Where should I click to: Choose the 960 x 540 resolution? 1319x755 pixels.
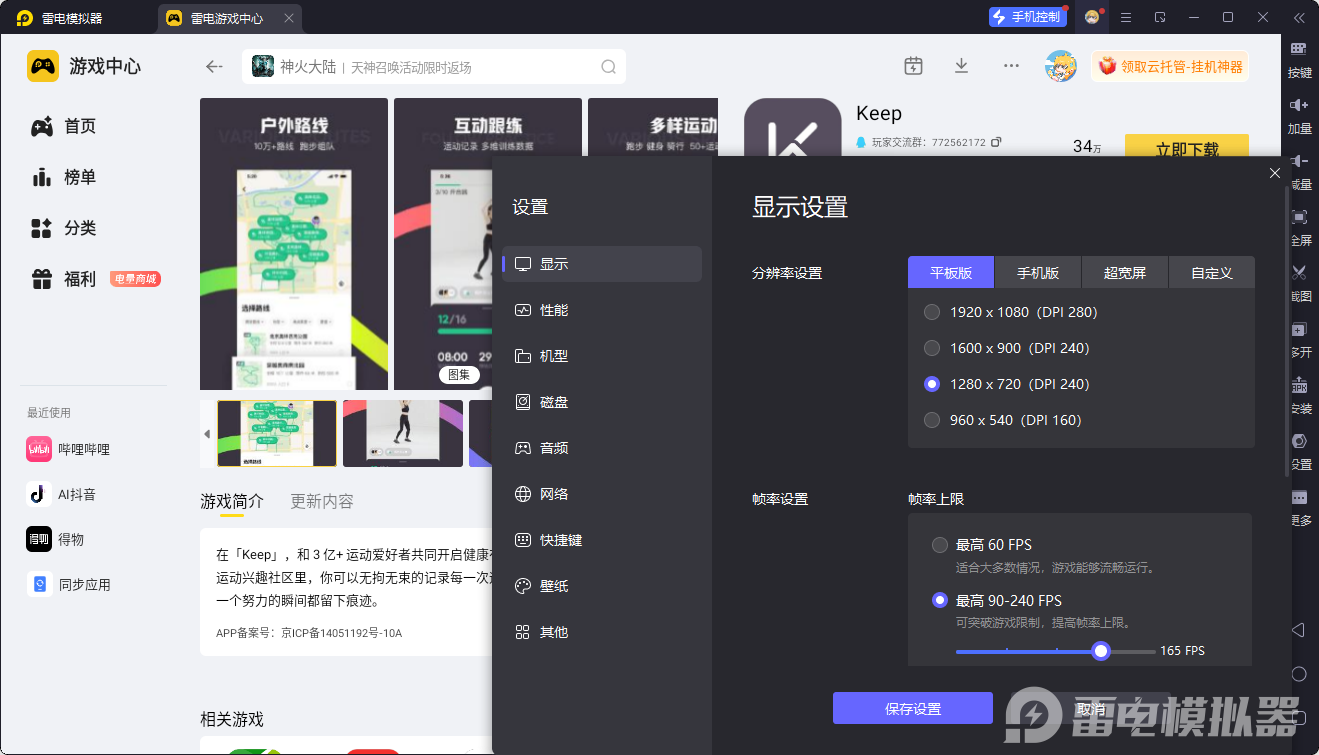[x=932, y=420]
